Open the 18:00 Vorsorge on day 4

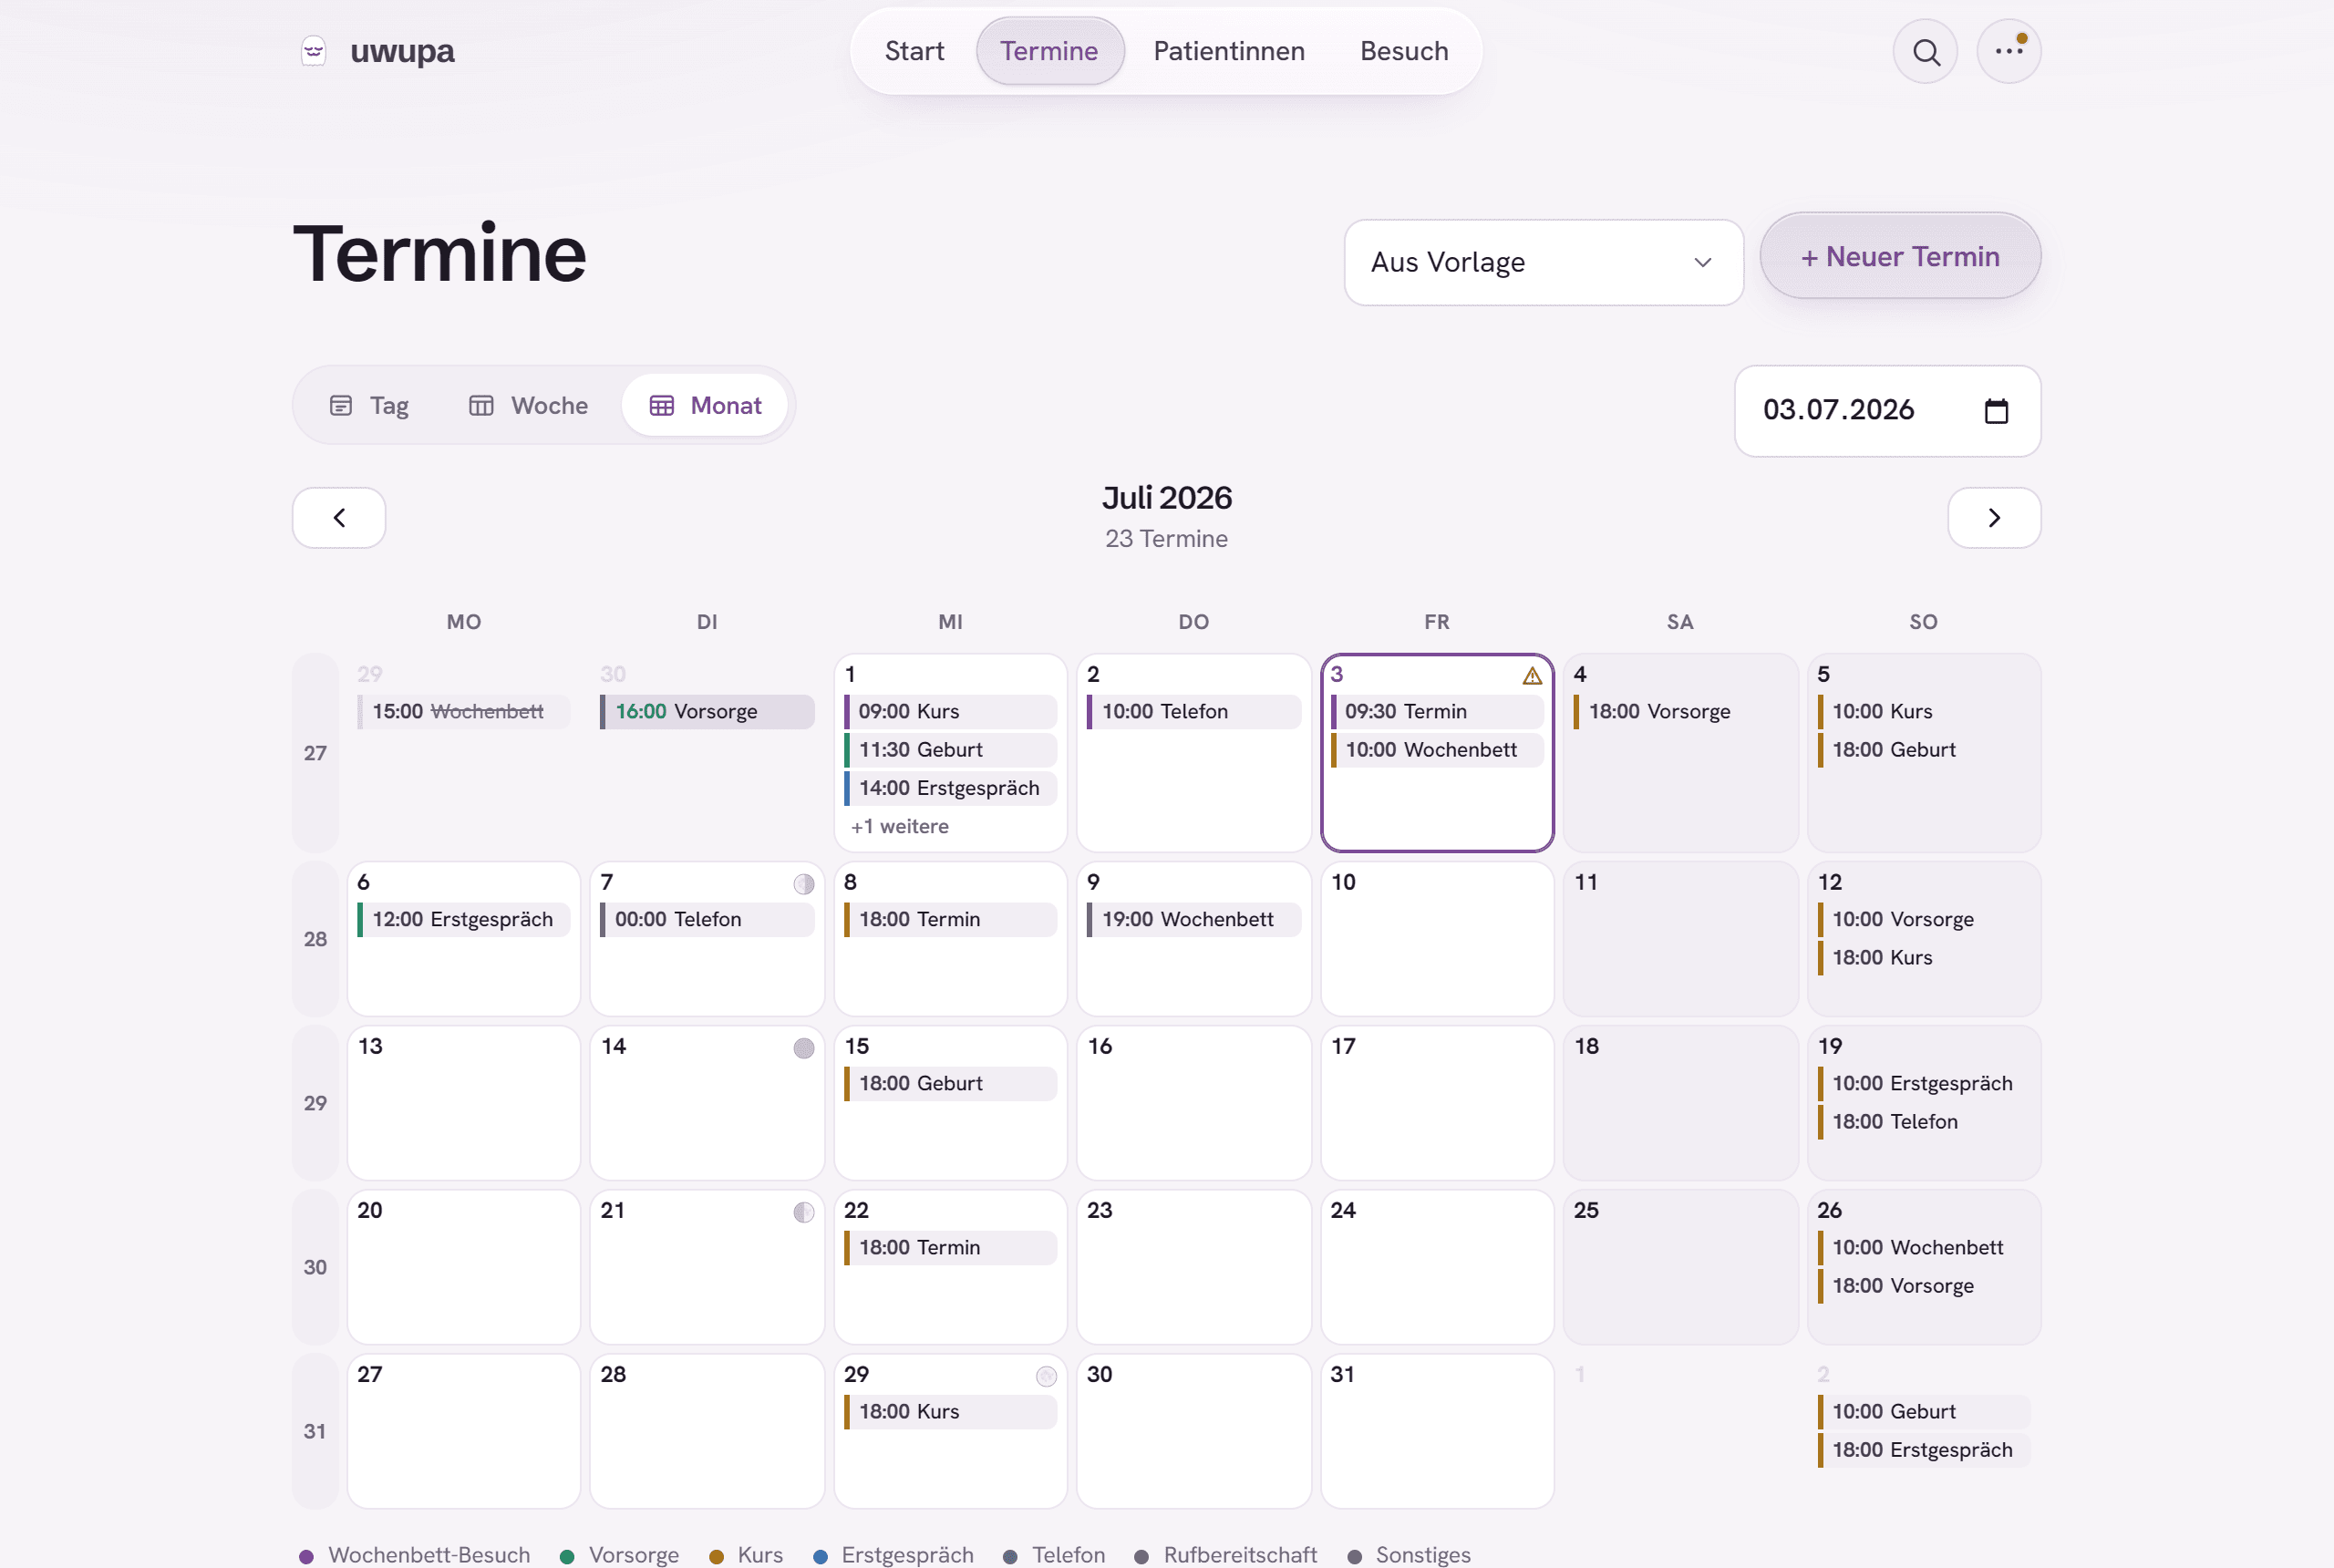(1680, 712)
